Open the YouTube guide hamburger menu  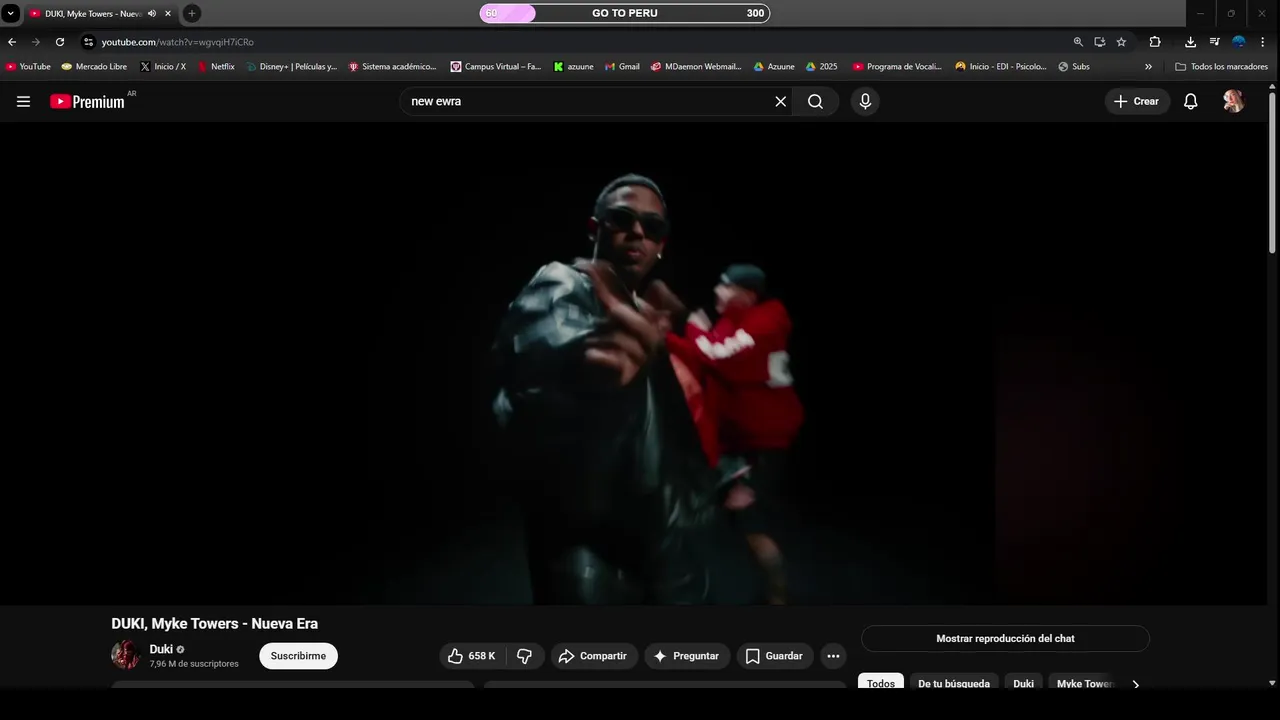pos(23,101)
